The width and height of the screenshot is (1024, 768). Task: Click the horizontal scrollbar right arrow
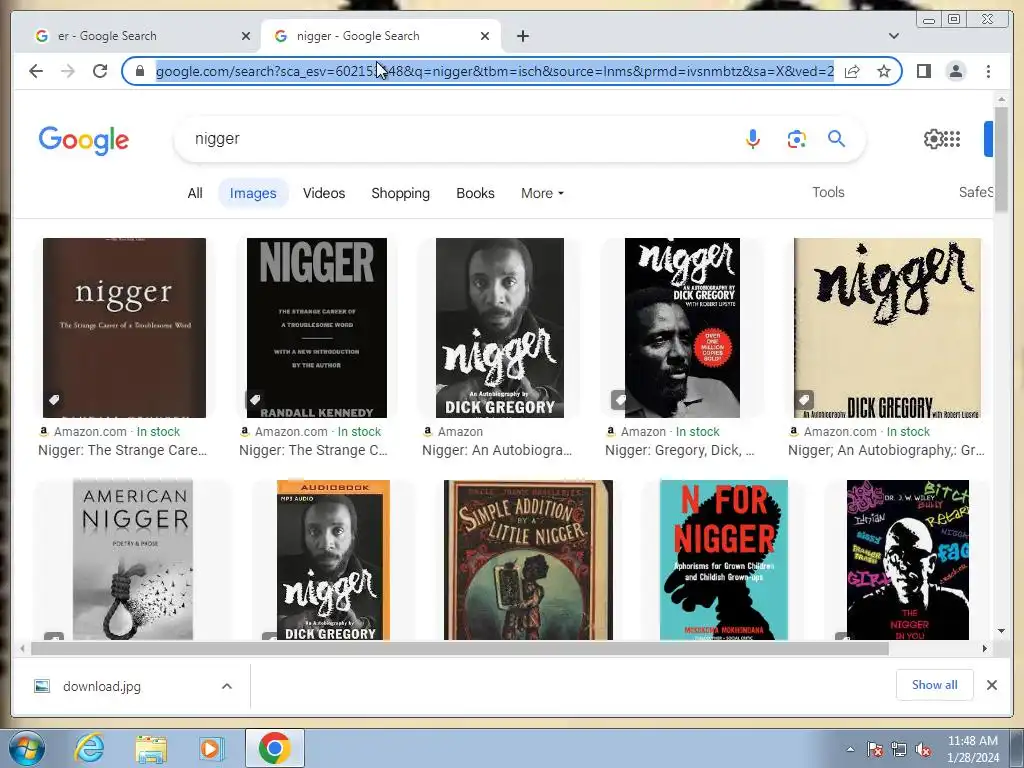[x=985, y=648]
